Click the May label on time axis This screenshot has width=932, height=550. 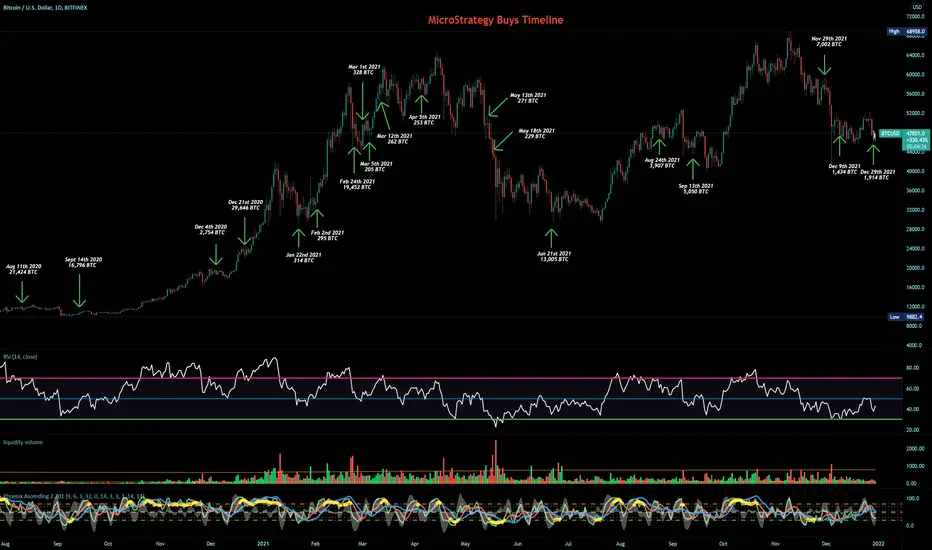tap(465, 543)
